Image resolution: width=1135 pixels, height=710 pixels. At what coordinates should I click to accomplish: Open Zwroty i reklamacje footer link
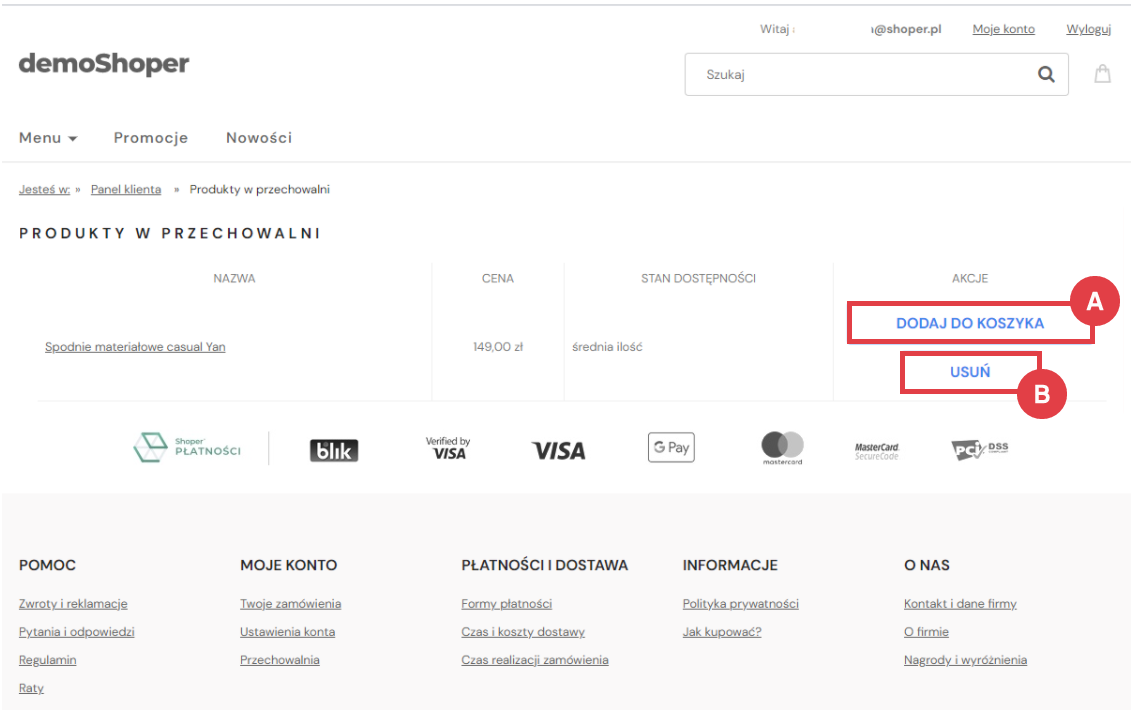click(73, 604)
